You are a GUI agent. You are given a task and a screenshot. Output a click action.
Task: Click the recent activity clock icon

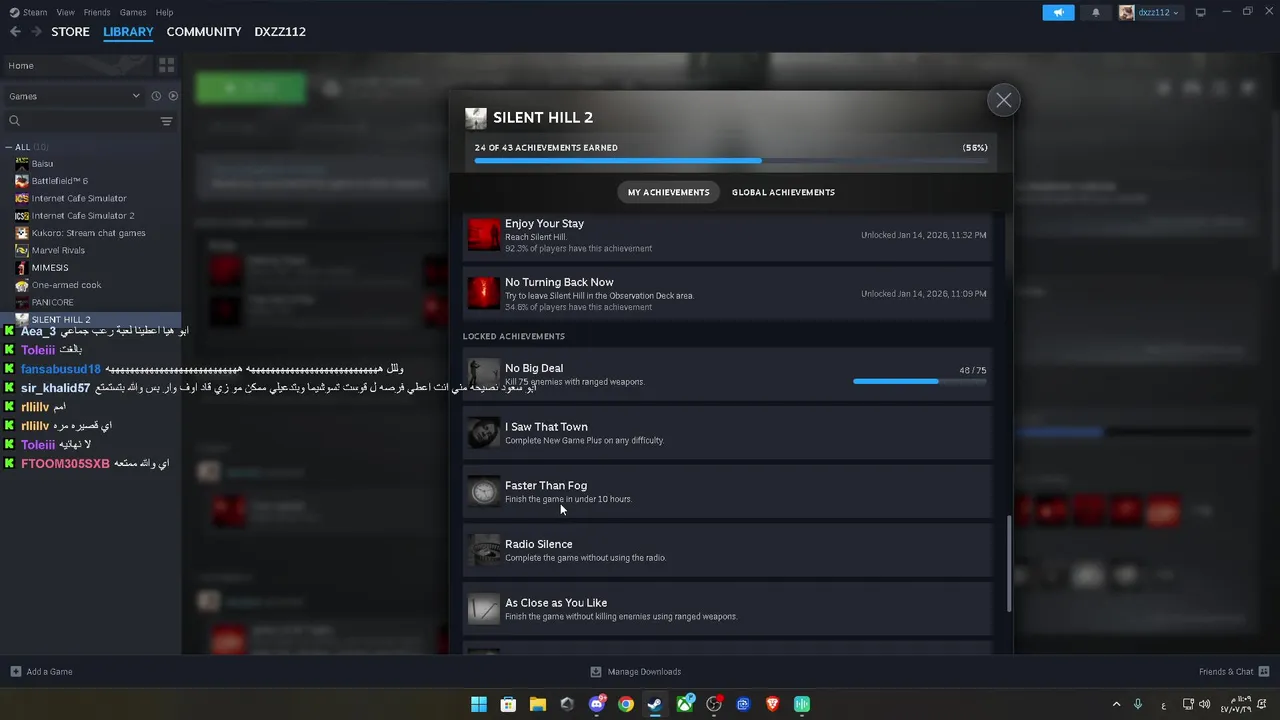click(x=156, y=96)
